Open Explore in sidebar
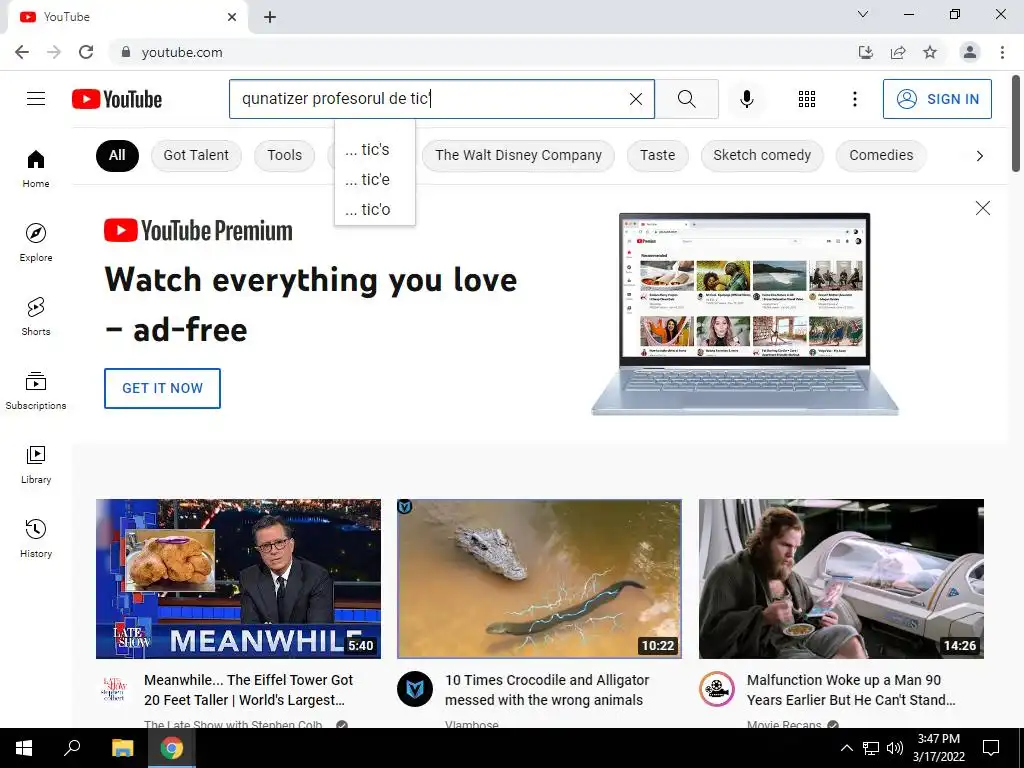This screenshot has height=768, width=1024. click(x=36, y=242)
